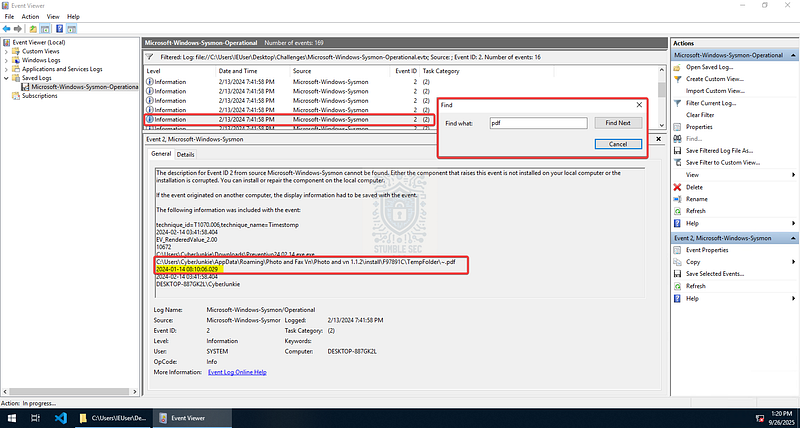Click the File Explorer taskbar button
Screen dimensions: 800x428
point(113,418)
